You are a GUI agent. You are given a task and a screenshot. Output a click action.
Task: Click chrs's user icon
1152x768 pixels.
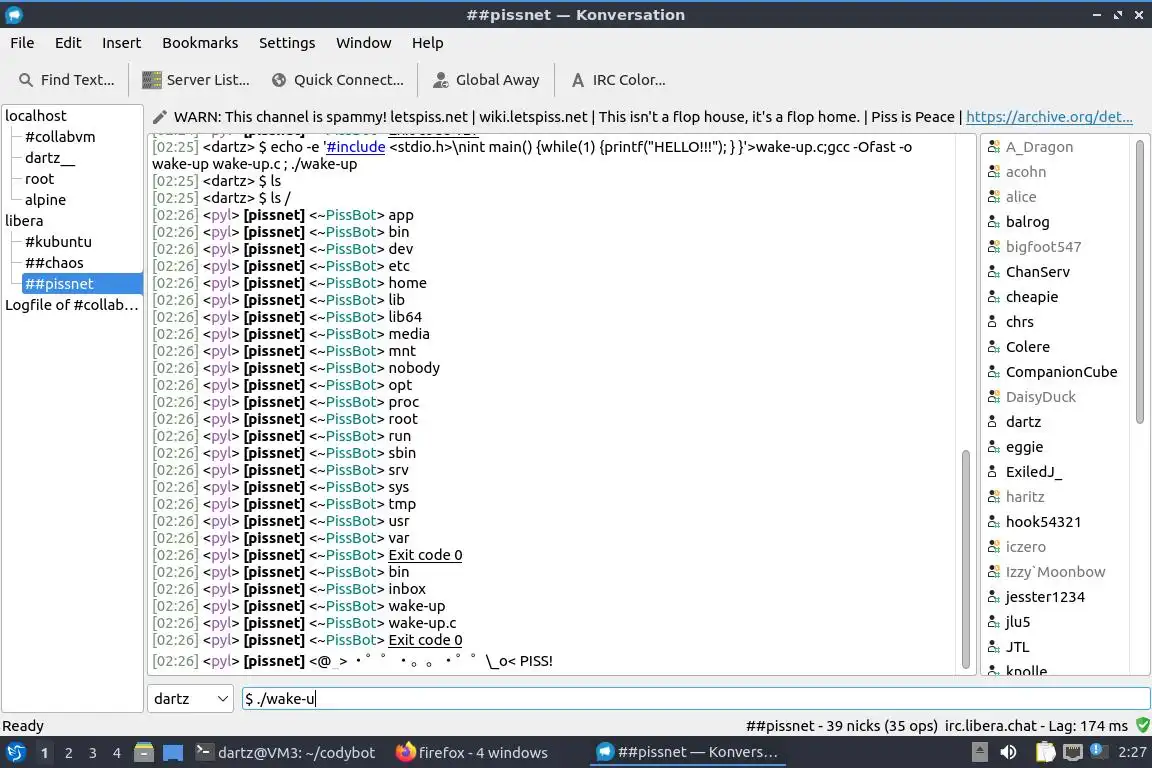tap(993, 322)
